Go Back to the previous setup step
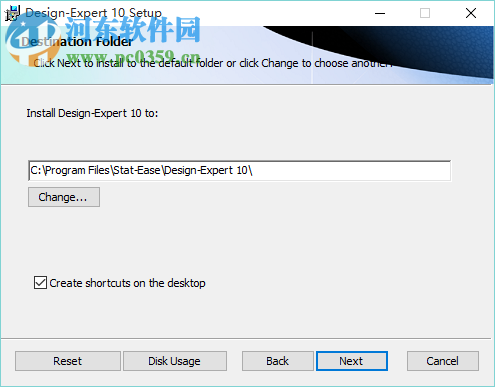 277,361
